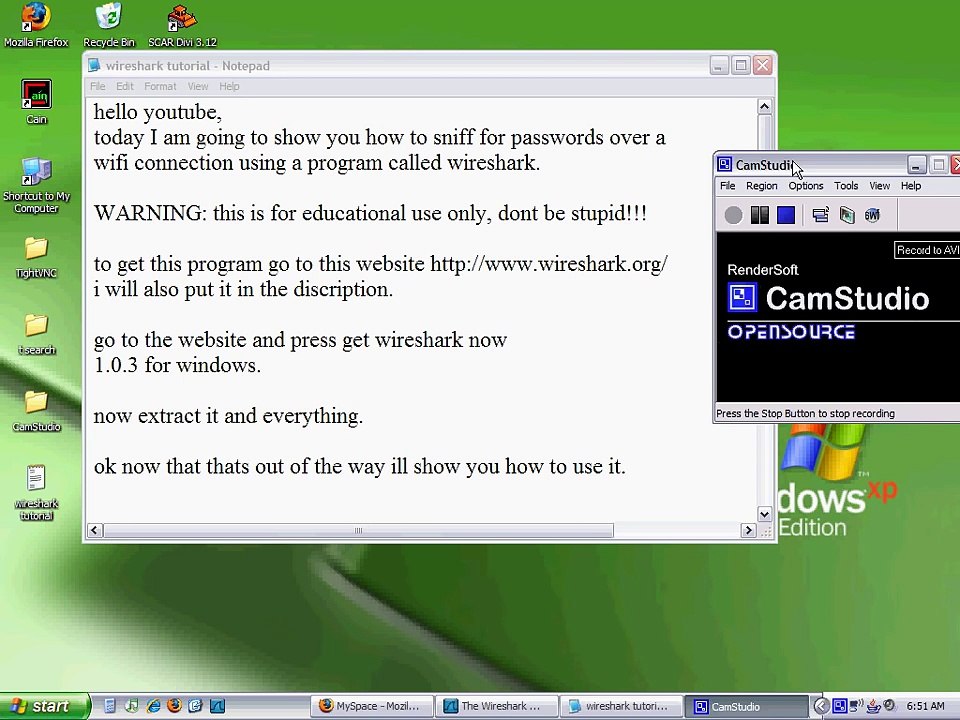
Task: Open CamStudio Help menu
Action: tap(911, 186)
